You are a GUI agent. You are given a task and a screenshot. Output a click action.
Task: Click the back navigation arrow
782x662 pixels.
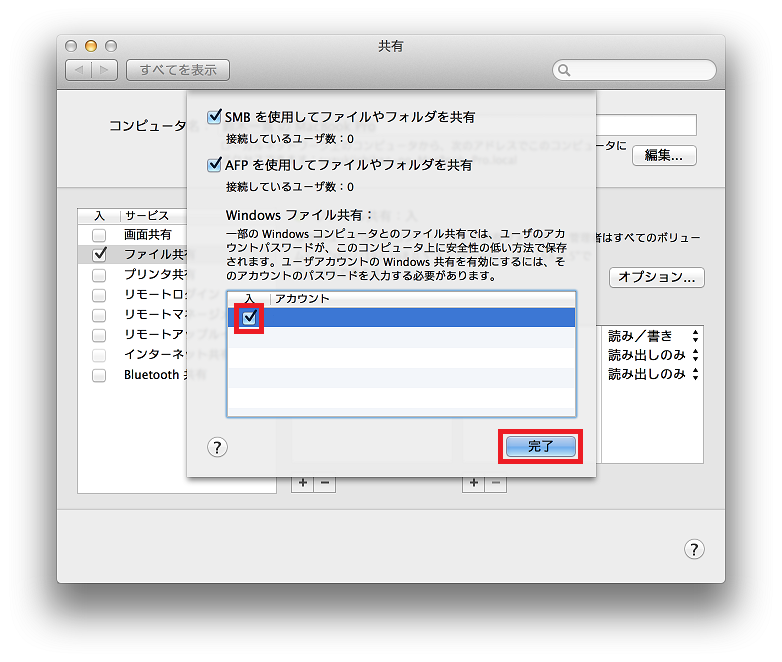point(80,70)
